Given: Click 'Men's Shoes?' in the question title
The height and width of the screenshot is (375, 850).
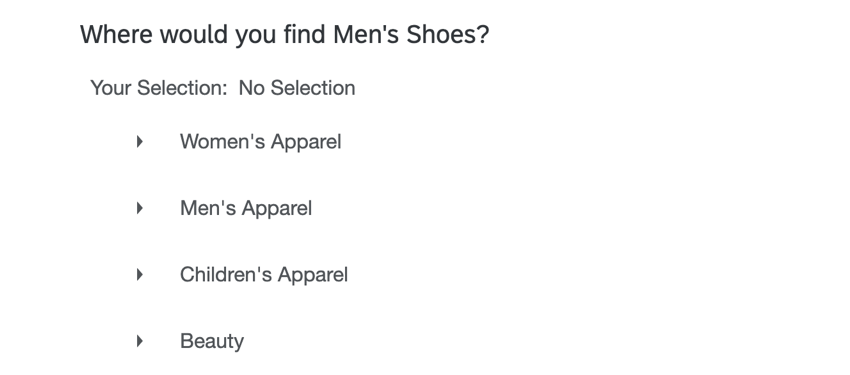Looking at the screenshot, I should click(x=411, y=35).
